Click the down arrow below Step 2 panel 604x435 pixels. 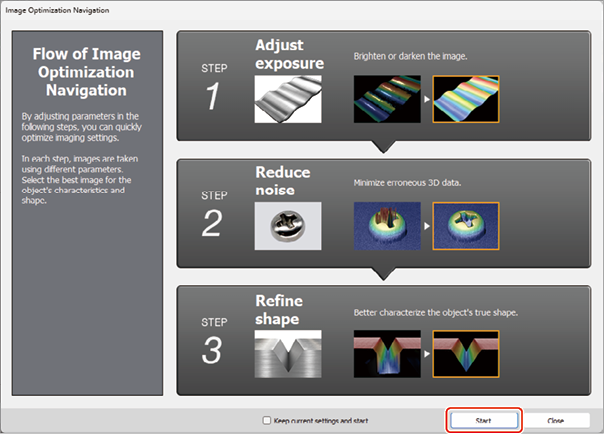tap(379, 274)
